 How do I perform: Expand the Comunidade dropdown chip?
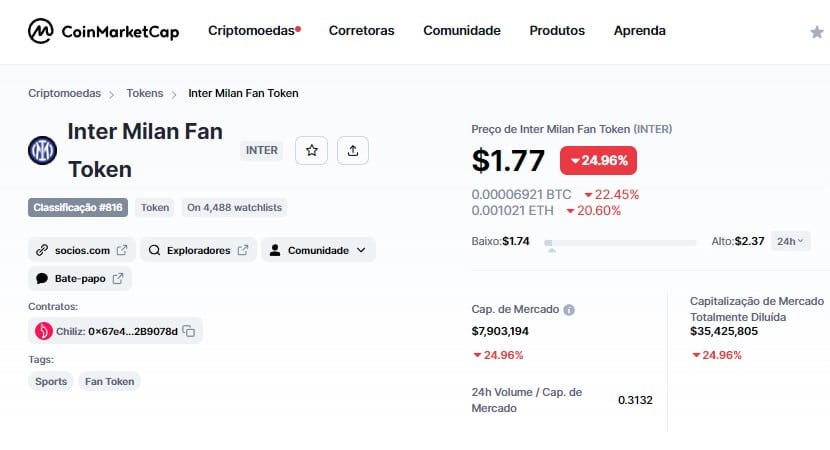point(318,250)
